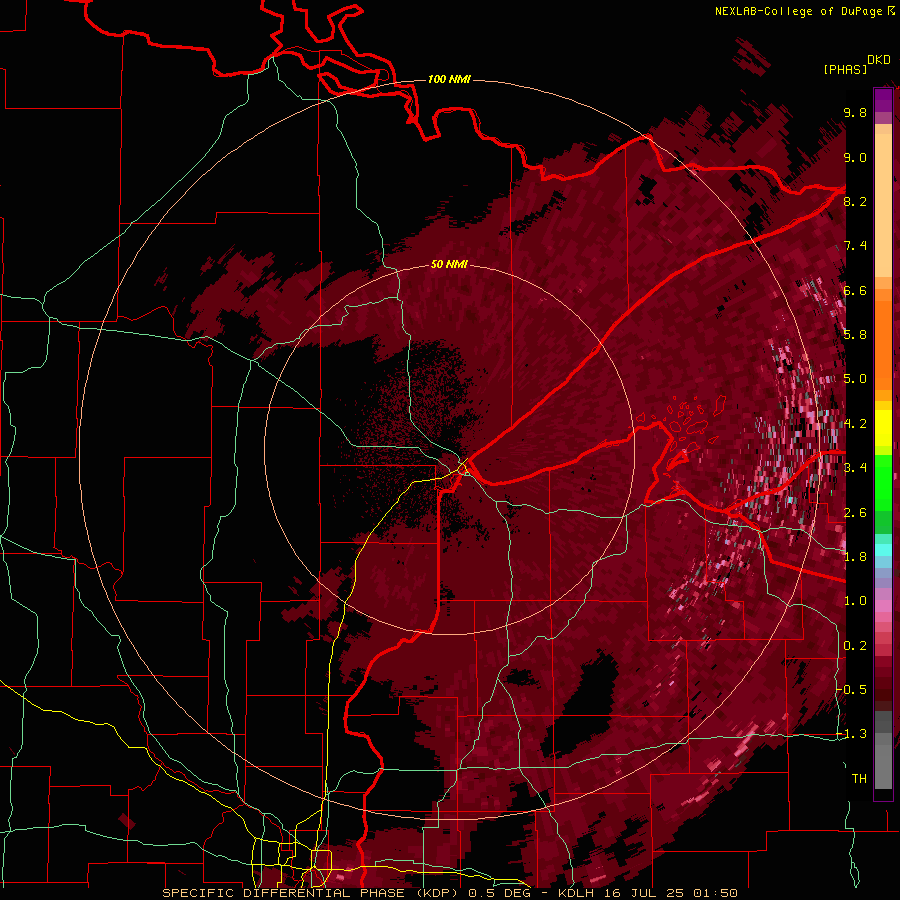Pick the orange segment of the color bar

[883, 344]
